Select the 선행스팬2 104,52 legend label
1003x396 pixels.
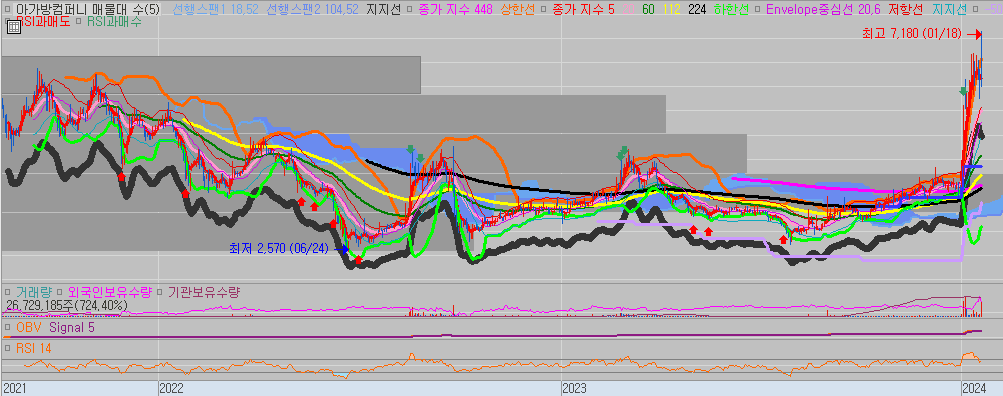pyautogui.click(x=312, y=10)
